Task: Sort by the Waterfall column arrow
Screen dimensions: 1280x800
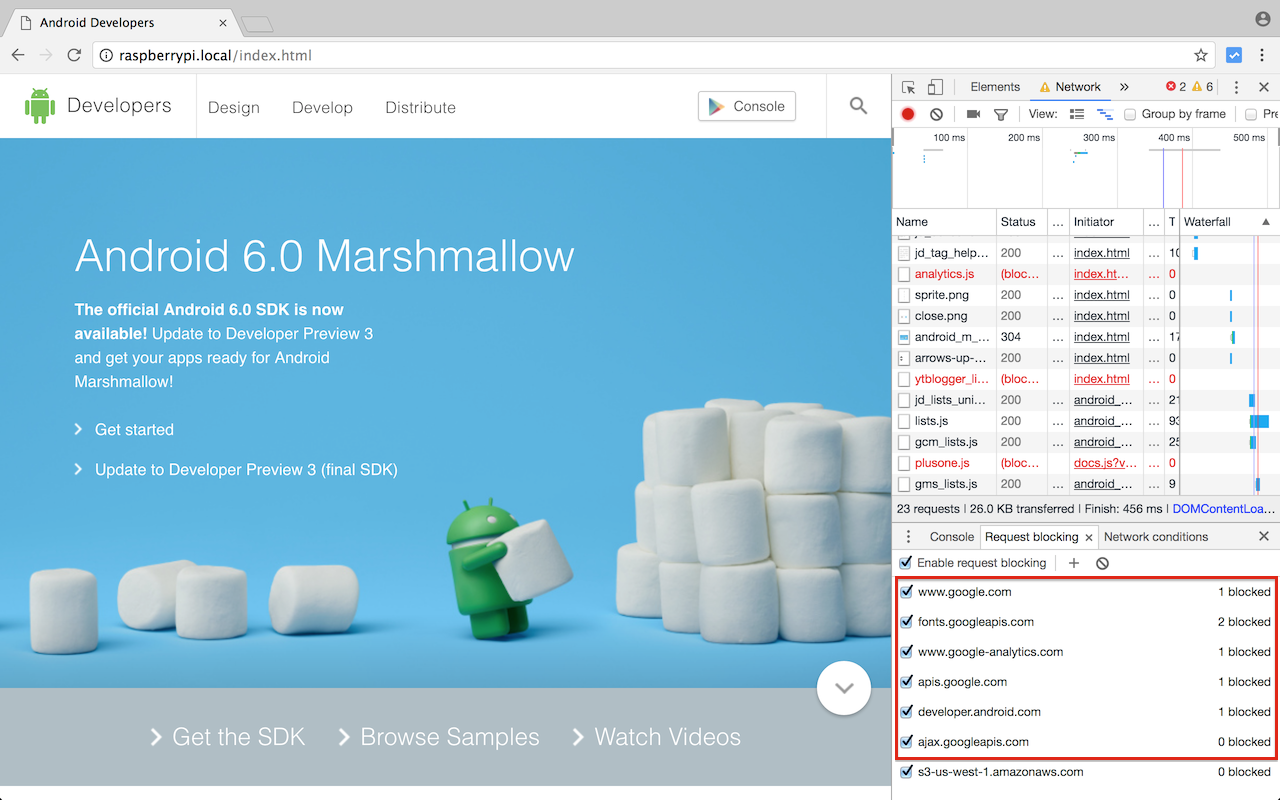Action: (1266, 222)
